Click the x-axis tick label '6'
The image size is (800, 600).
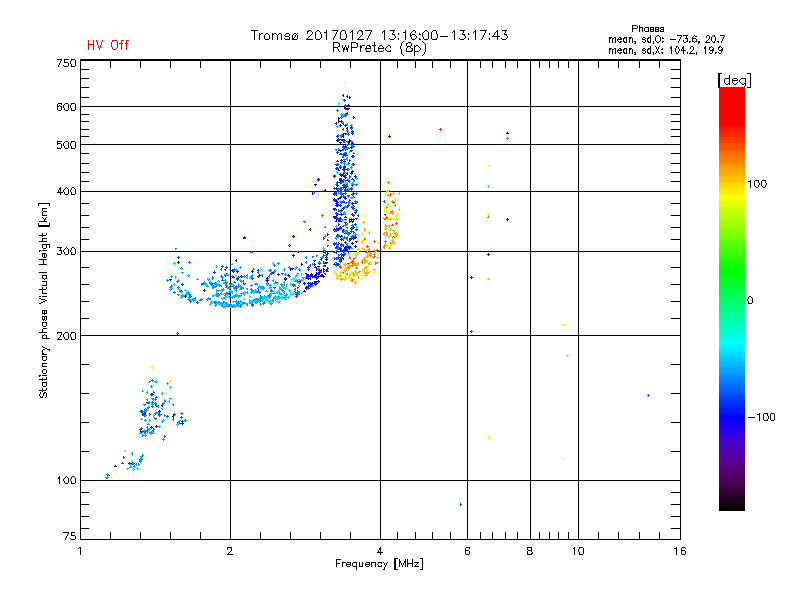pos(467,551)
